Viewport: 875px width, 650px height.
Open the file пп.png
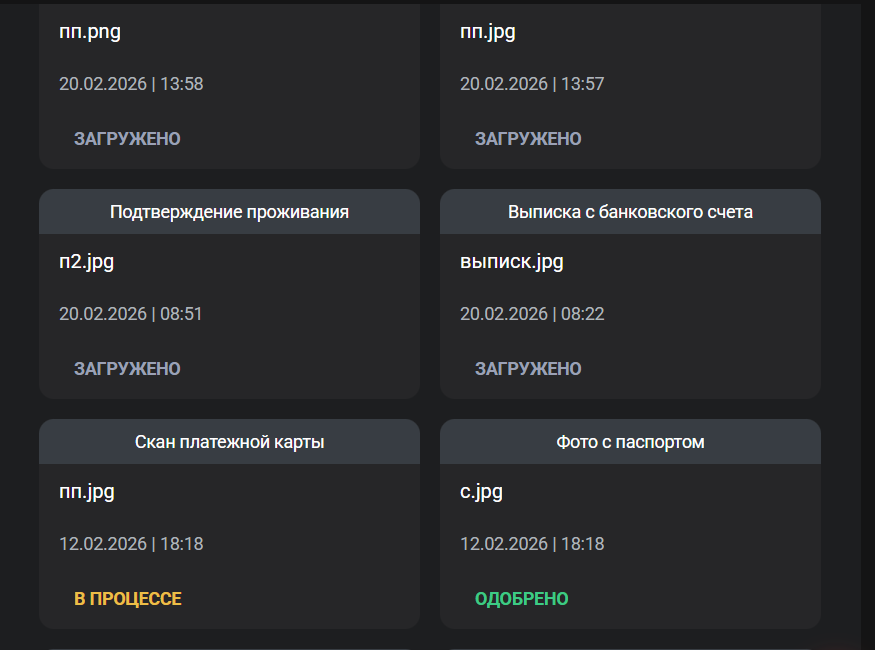point(90,32)
